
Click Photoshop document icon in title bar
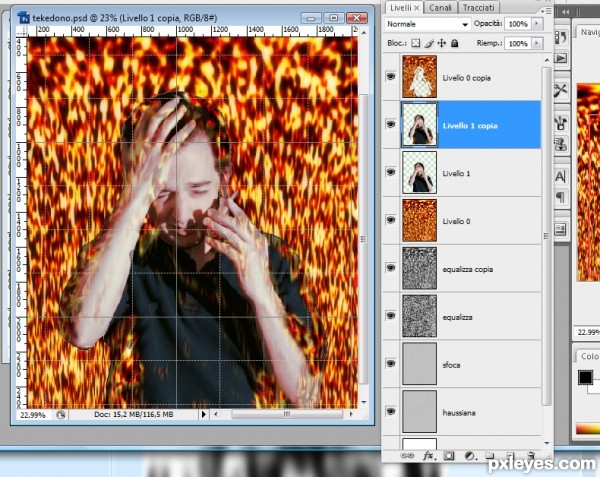click(x=24, y=18)
